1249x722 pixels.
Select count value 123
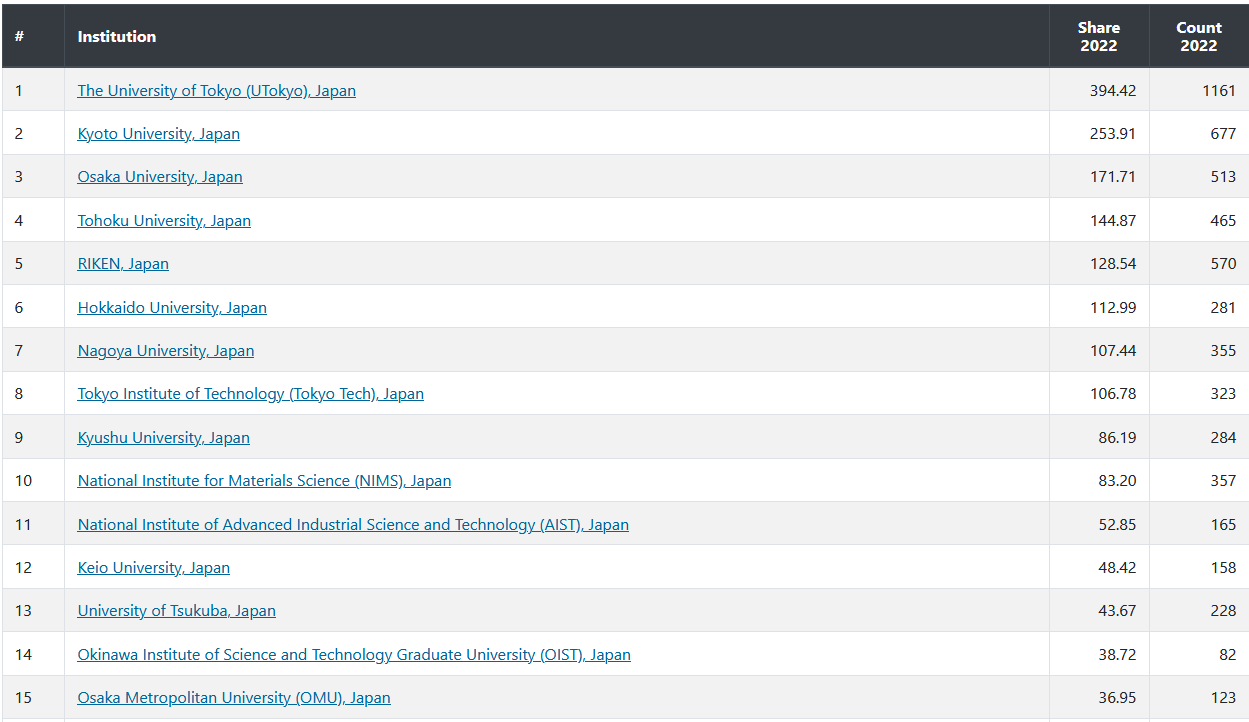(x=1223, y=698)
